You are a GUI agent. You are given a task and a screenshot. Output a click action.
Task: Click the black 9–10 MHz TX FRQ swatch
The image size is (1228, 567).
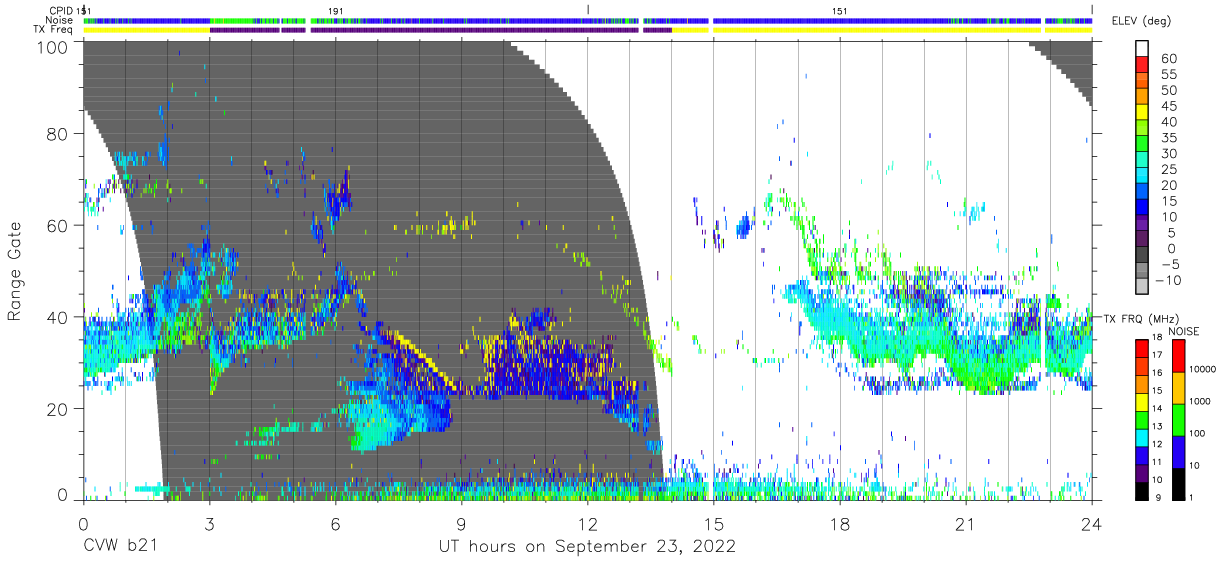click(1141, 491)
